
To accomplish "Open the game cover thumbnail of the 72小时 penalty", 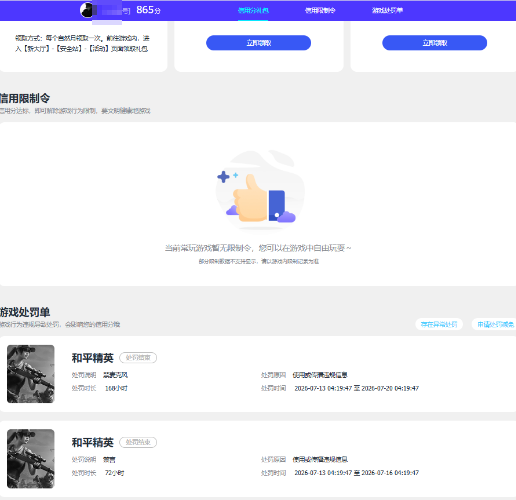I will pyautogui.click(x=31, y=458).
